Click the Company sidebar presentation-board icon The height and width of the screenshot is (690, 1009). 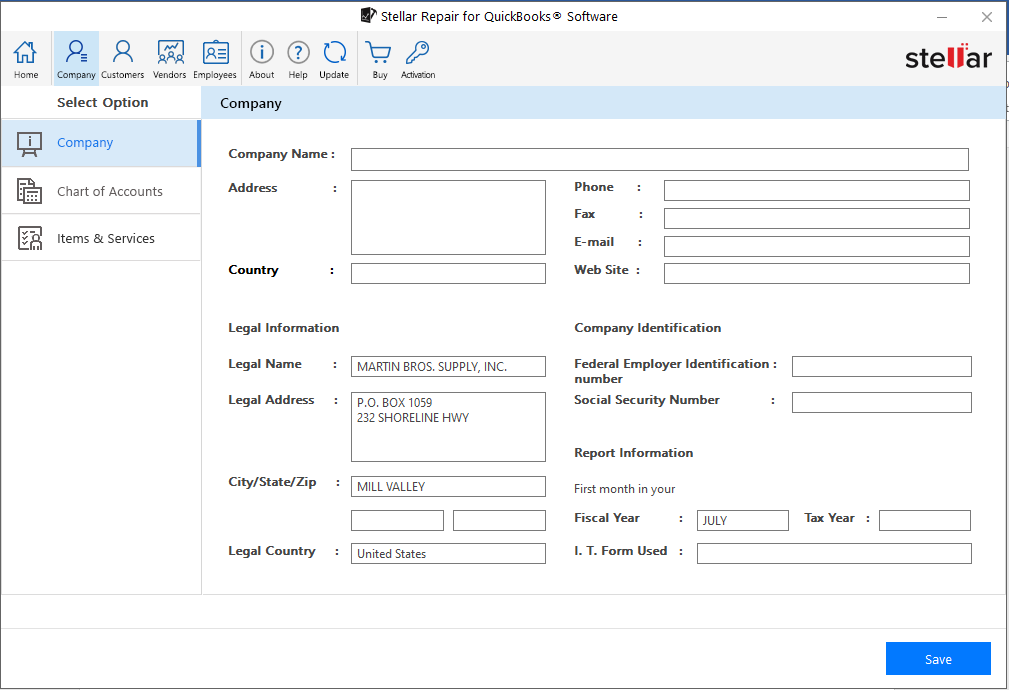(29, 144)
